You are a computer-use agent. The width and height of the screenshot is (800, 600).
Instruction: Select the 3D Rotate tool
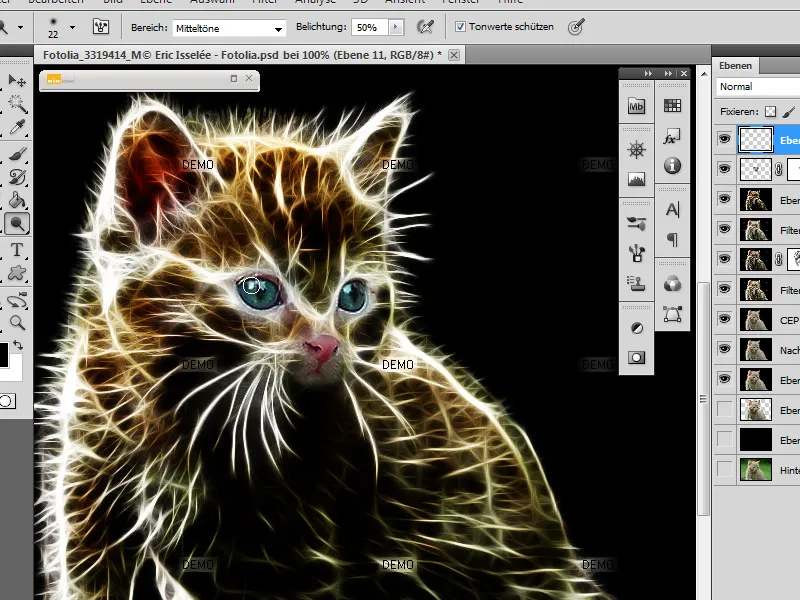(17, 301)
